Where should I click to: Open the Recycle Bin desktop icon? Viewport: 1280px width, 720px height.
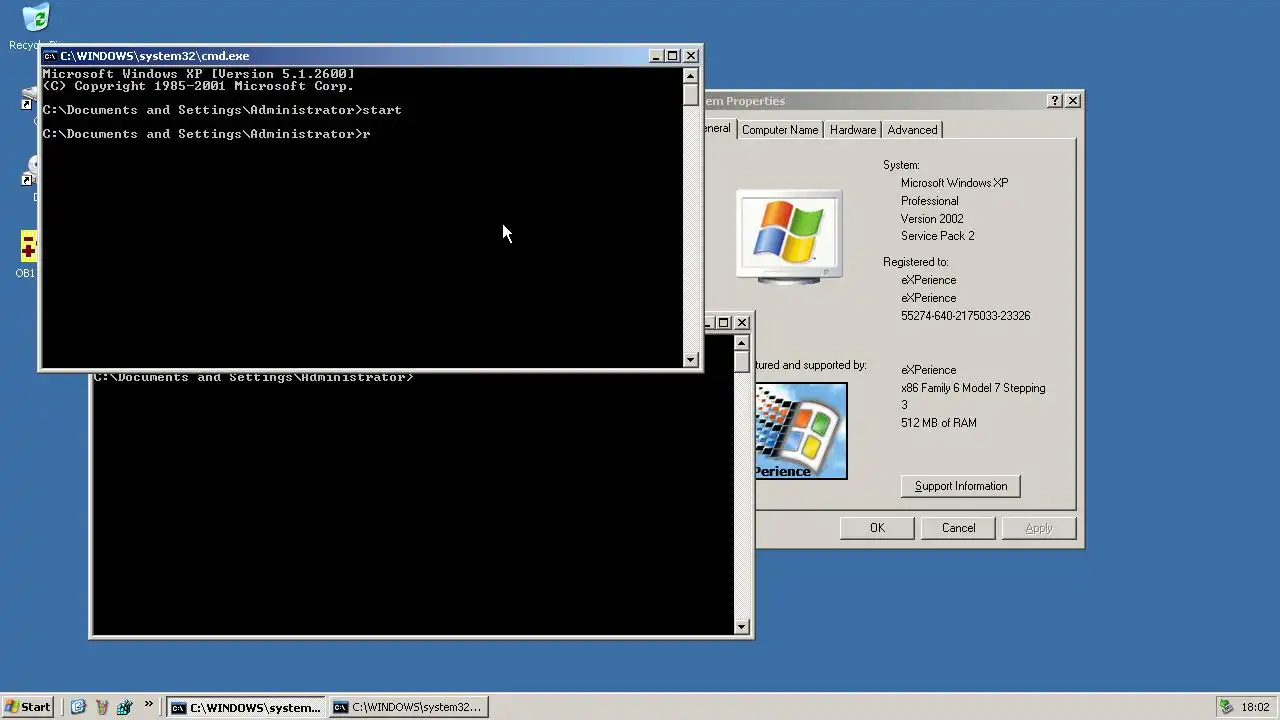tap(35, 18)
